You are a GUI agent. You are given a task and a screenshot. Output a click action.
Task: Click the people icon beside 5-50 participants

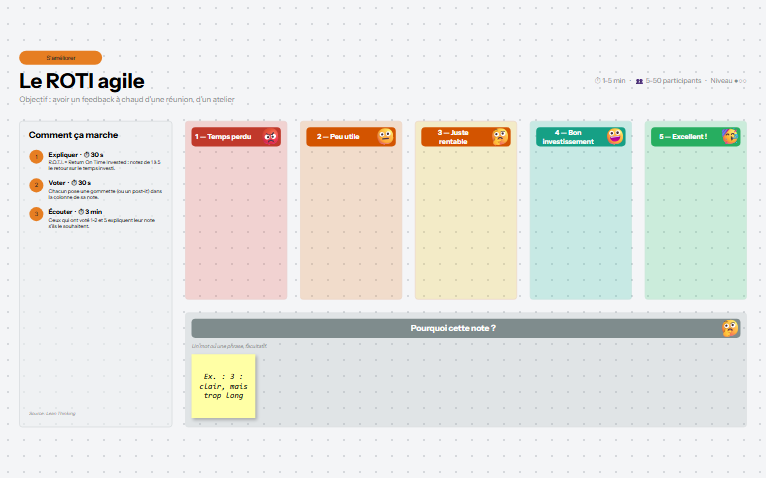click(x=639, y=81)
